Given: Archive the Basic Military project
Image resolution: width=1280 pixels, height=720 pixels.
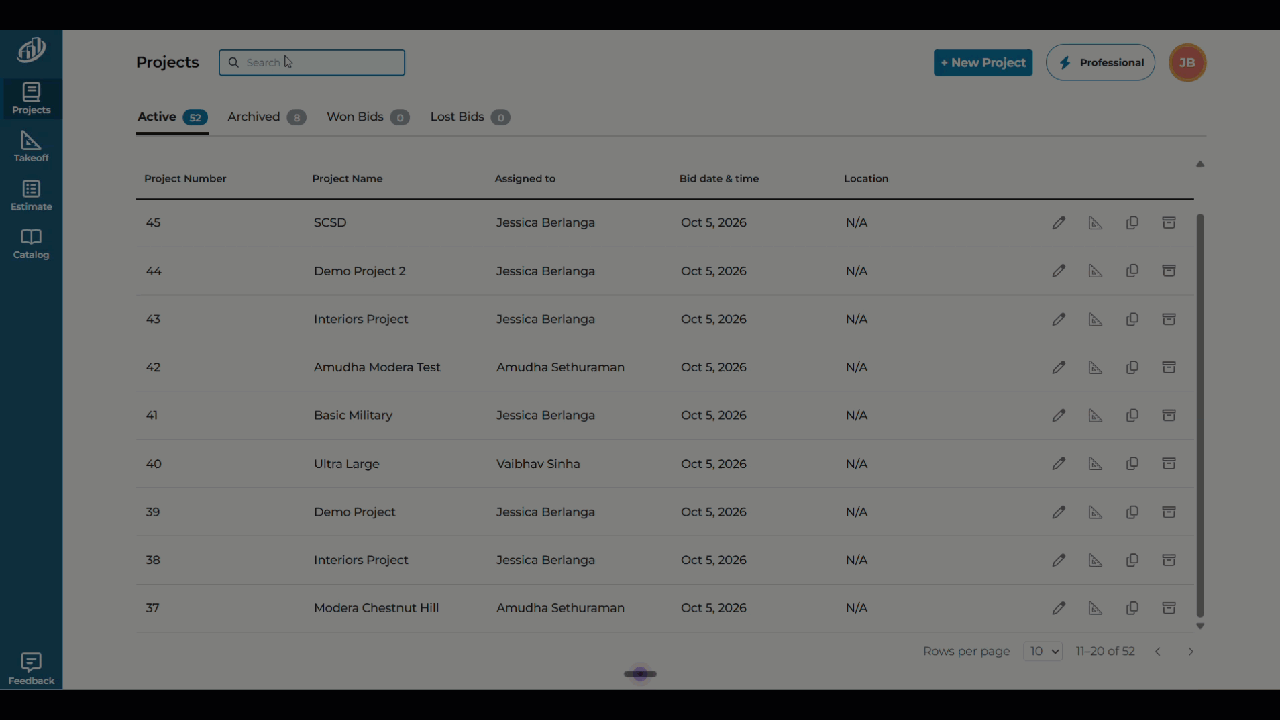Looking at the screenshot, I should pyautogui.click(x=1169, y=415).
